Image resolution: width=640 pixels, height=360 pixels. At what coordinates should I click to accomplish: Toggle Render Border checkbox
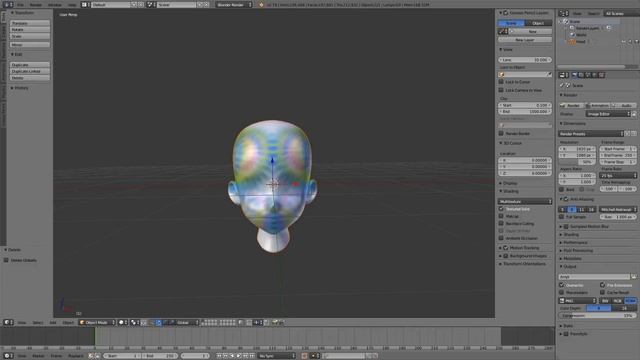[x=501, y=133]
